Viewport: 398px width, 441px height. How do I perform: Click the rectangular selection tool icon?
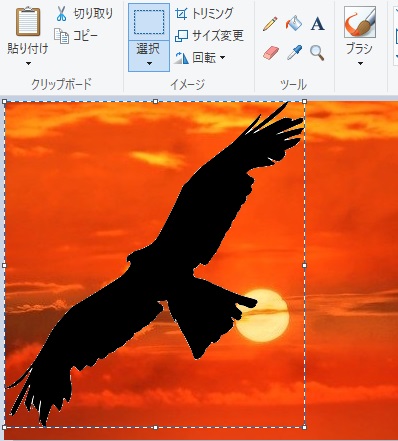(x=149, y=22)
